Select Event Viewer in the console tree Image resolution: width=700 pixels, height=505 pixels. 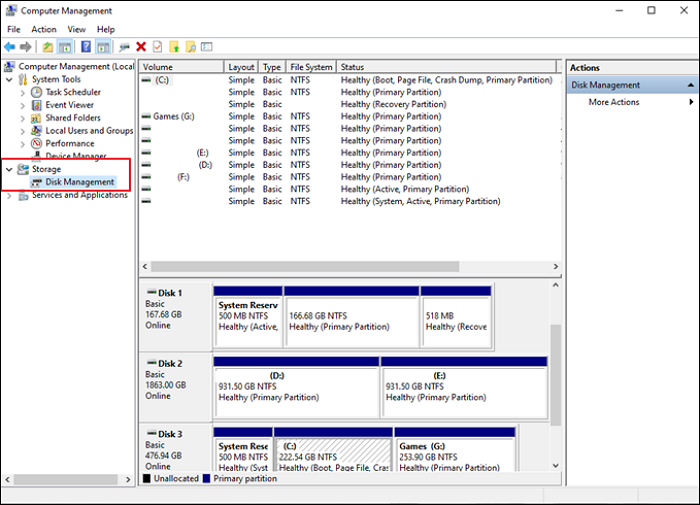pos(69,104)
